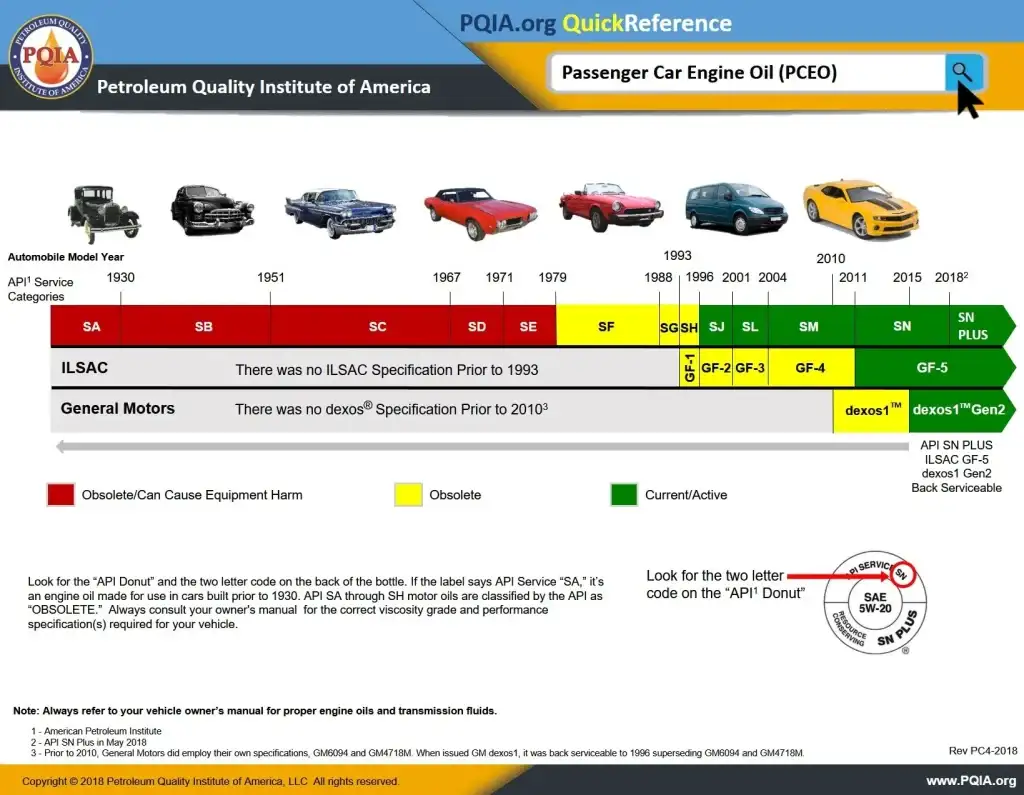Click the green Current/Active legend swatch
The image size is (1024, 795).
[x=624, y=495]
